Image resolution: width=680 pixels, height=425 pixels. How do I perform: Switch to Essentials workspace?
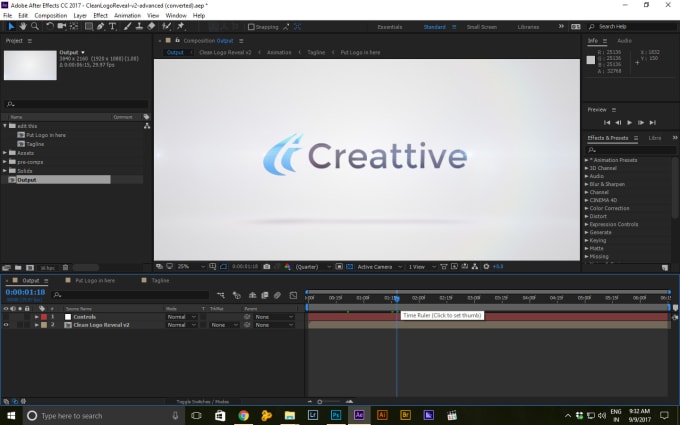[x=389, y=27]
